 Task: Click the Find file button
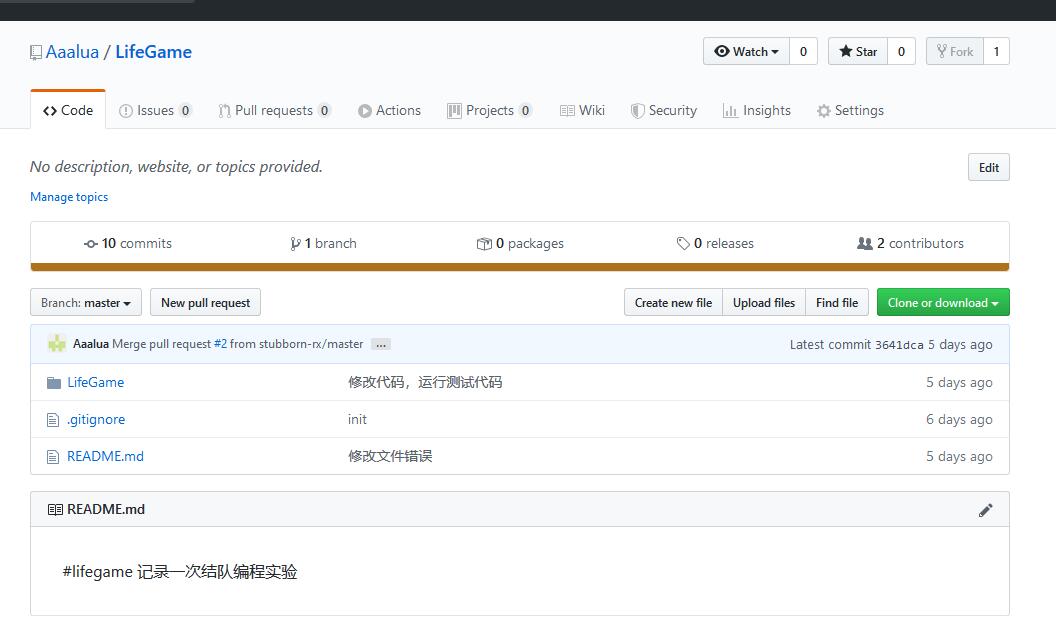point(837,302)
